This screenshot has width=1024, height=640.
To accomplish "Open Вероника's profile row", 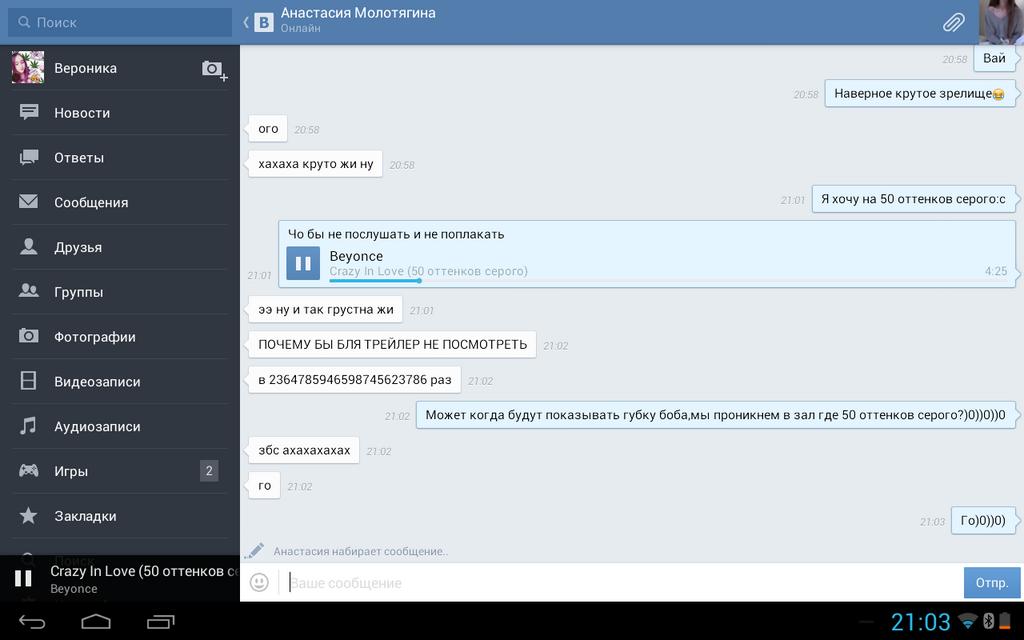I will pos(120,67).
